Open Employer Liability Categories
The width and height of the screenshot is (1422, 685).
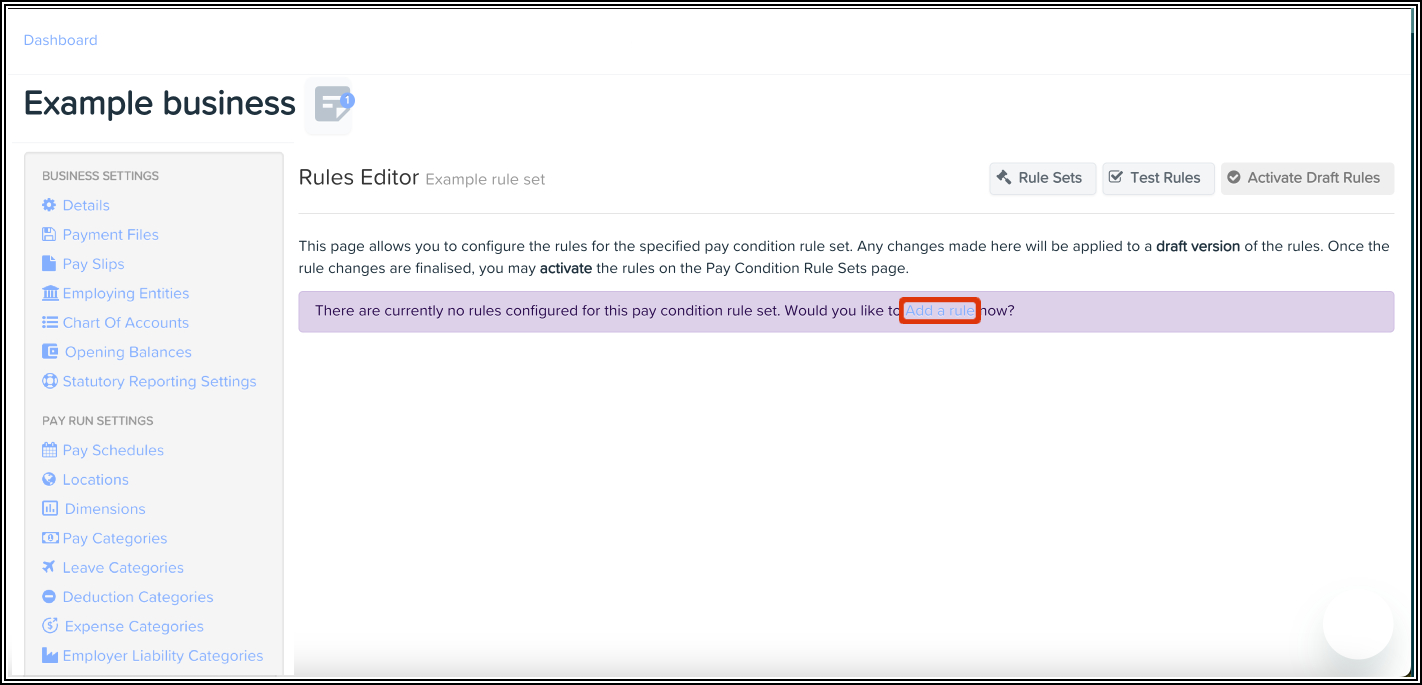point(162,656)
